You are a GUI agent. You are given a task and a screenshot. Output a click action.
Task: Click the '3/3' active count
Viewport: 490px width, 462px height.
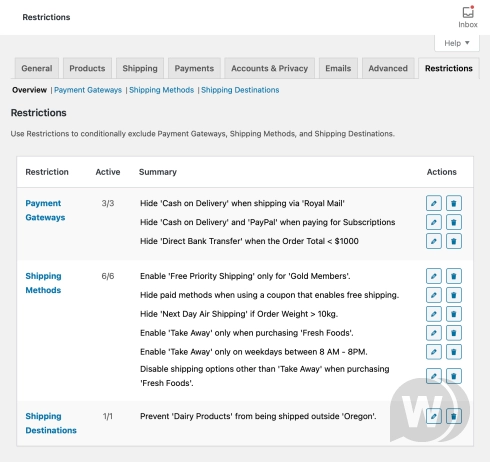click(x=108, y=203)
